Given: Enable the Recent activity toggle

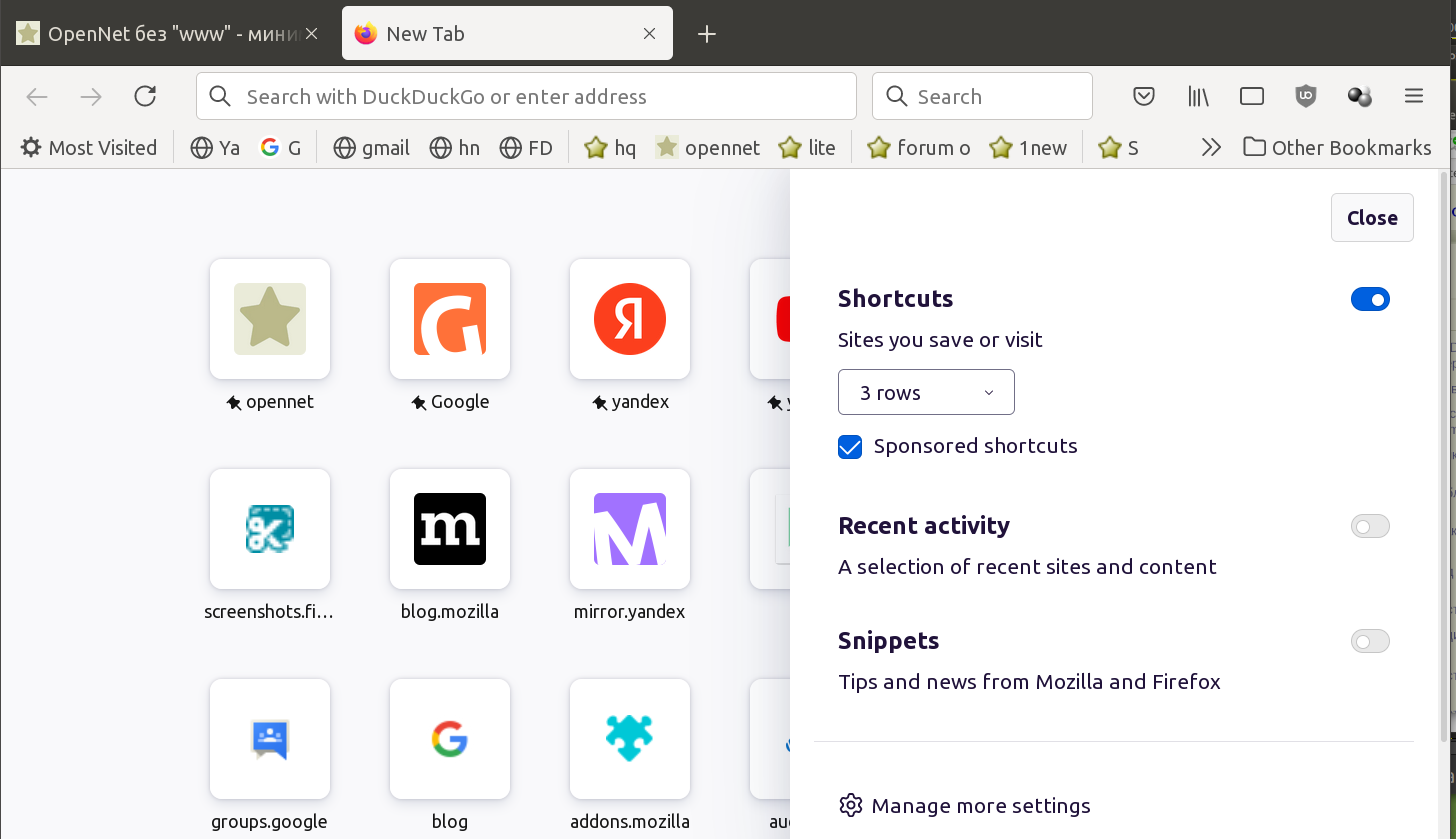Looking at the screenshot, I should [x=1370, y=526].
